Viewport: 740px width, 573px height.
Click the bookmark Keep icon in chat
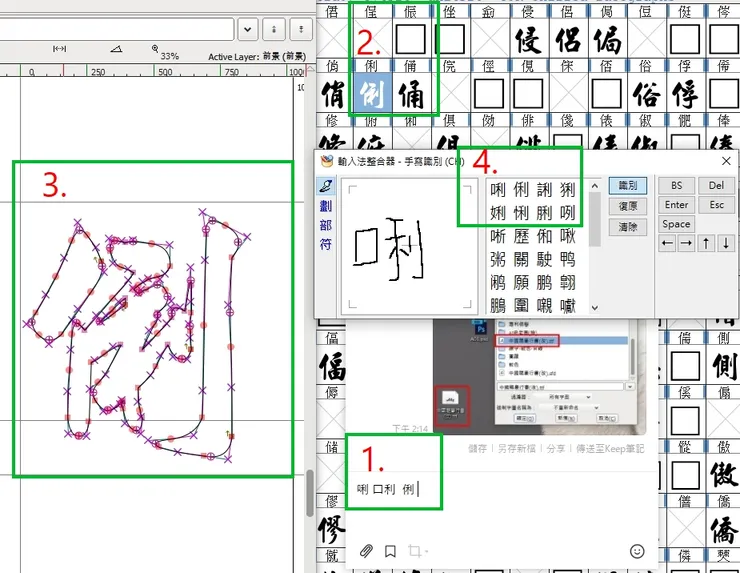coord(390,551)
